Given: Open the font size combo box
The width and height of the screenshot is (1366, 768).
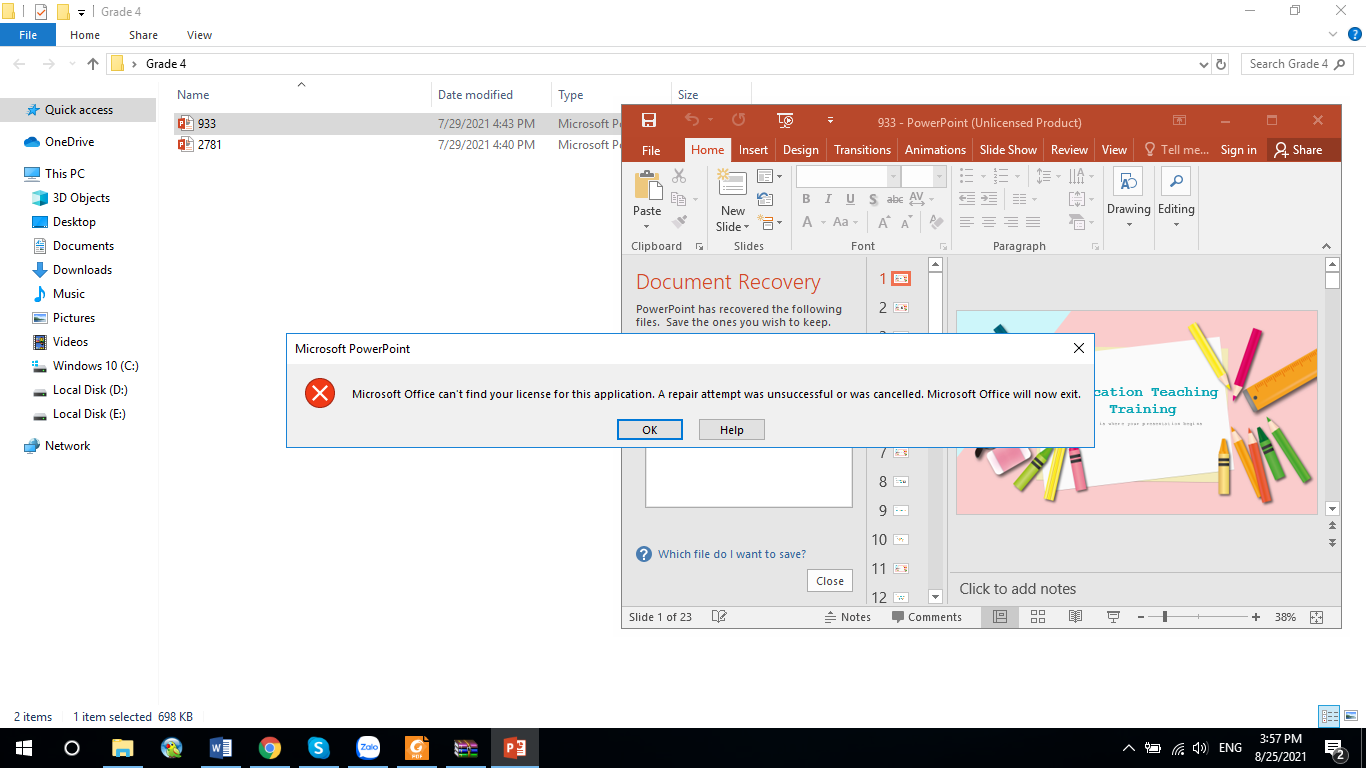Looking at the screenshot, I should [923, 176].
